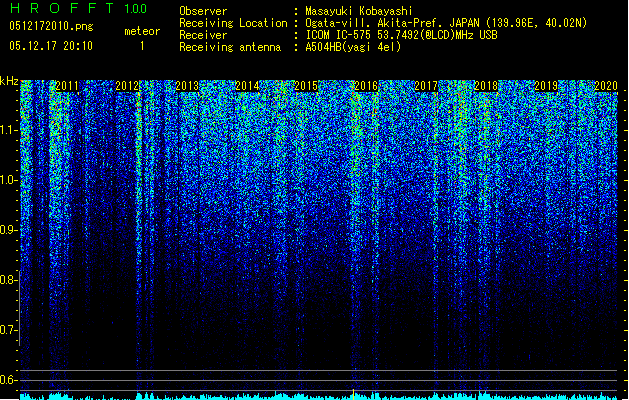This screenshot has height=400, width=629.
Task: Click the 0.6 kHz axis label
Action: tap(8, 380)
